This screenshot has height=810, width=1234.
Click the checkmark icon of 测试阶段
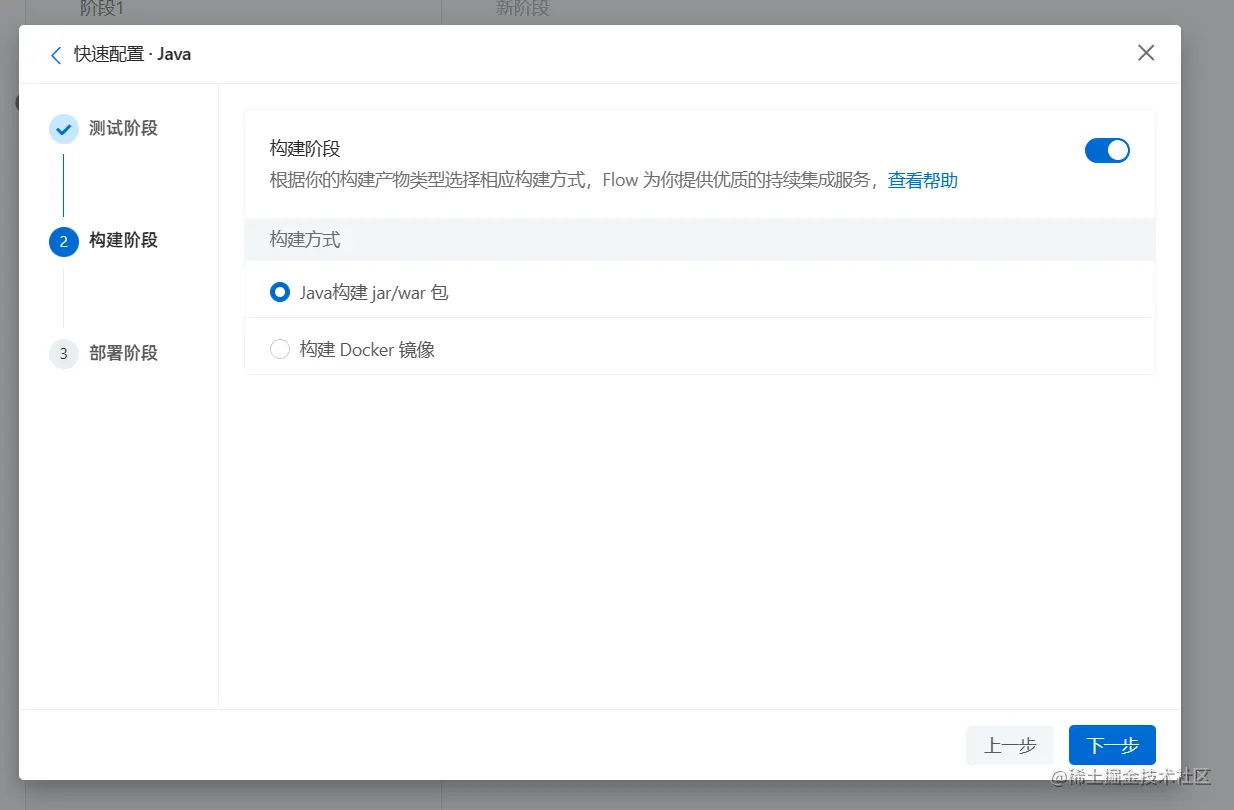64,129
